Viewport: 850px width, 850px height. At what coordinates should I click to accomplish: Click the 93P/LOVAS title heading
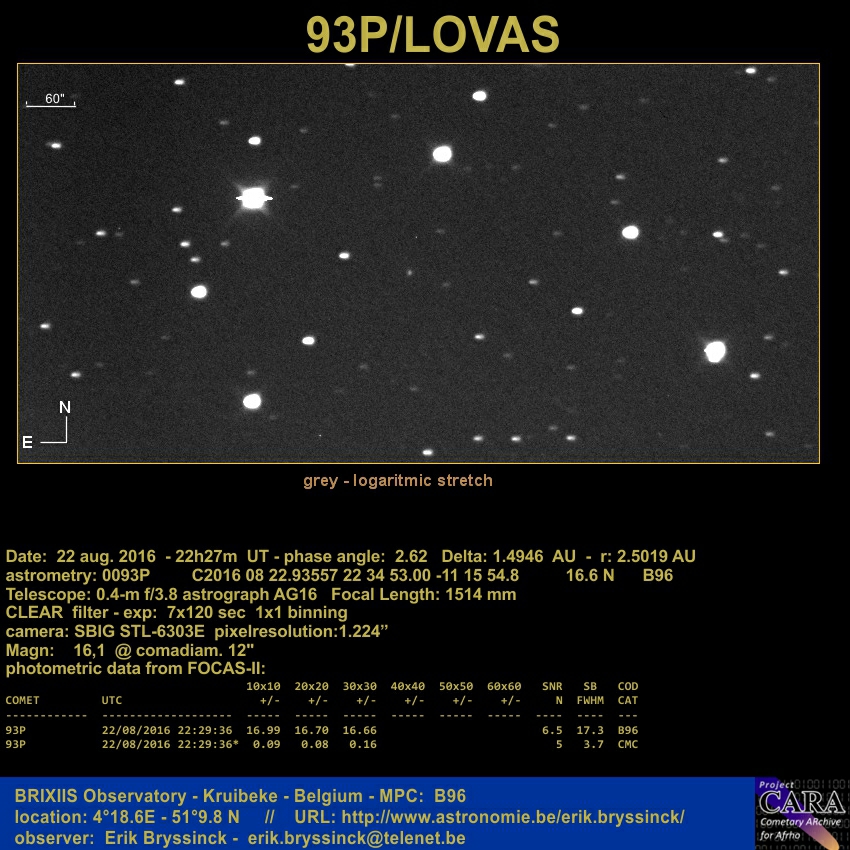[432, 35]
